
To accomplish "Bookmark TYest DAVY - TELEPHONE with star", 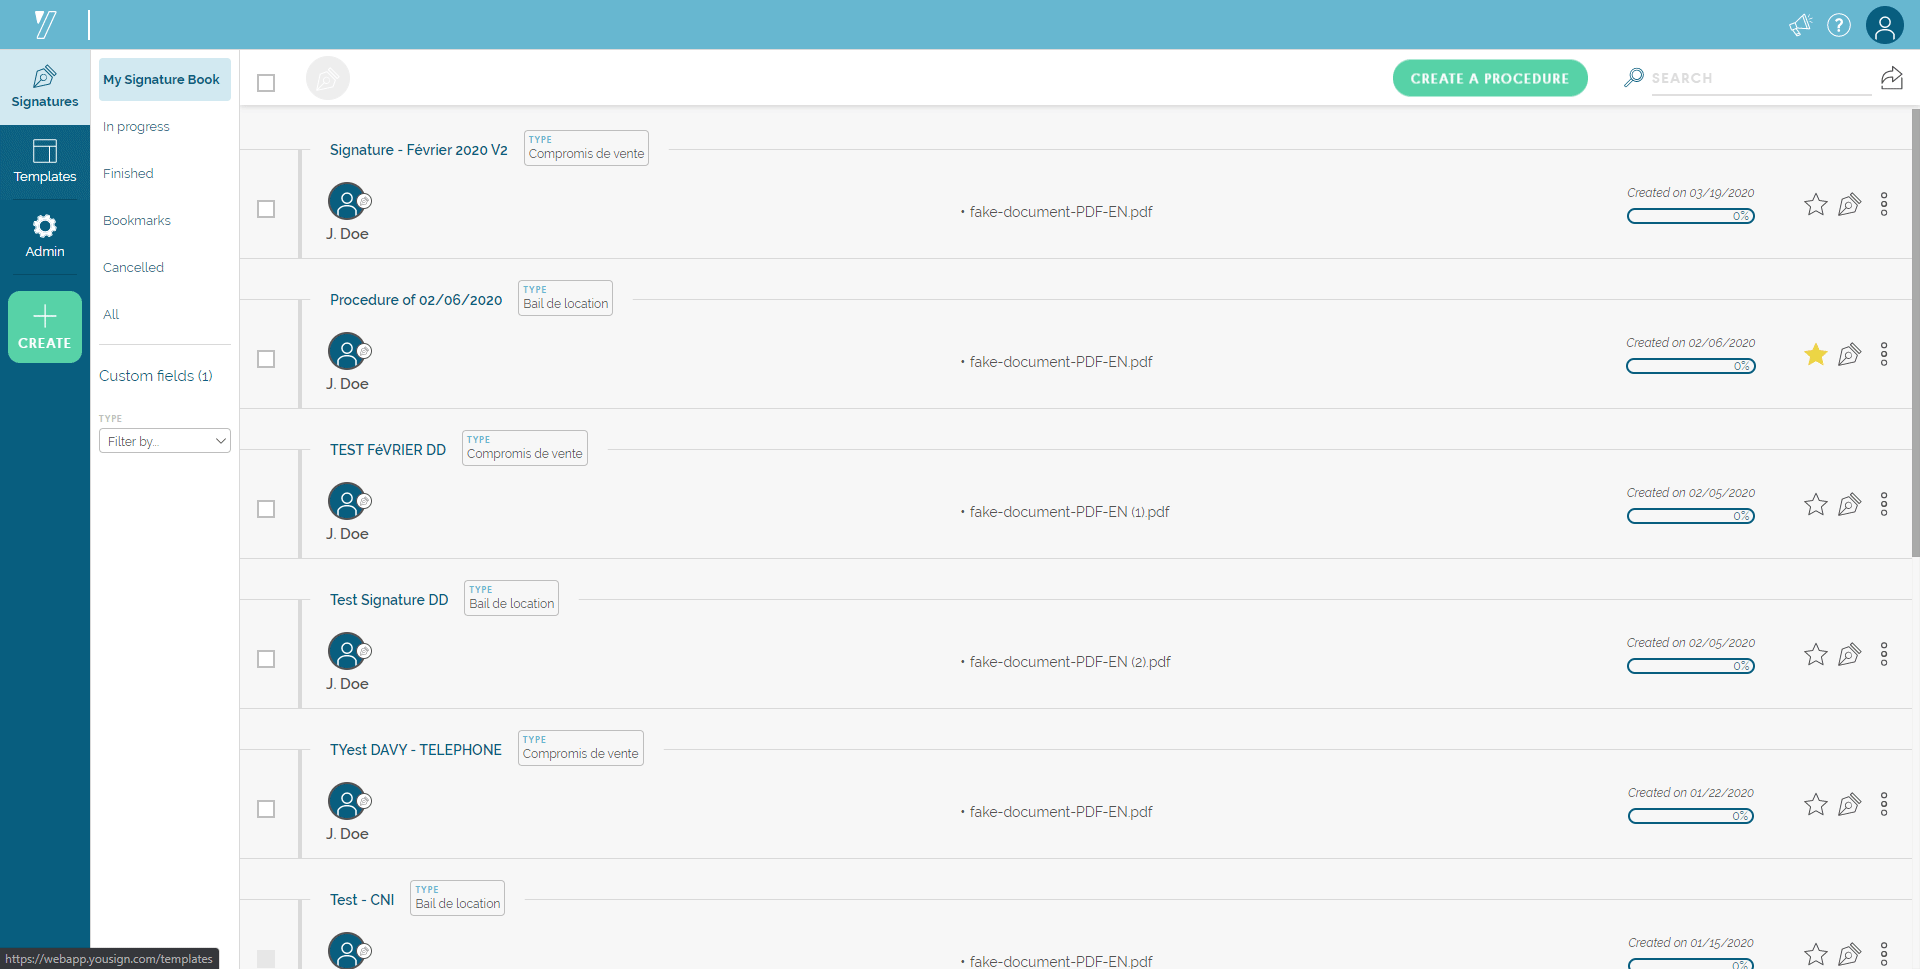I will (1816, 805).
